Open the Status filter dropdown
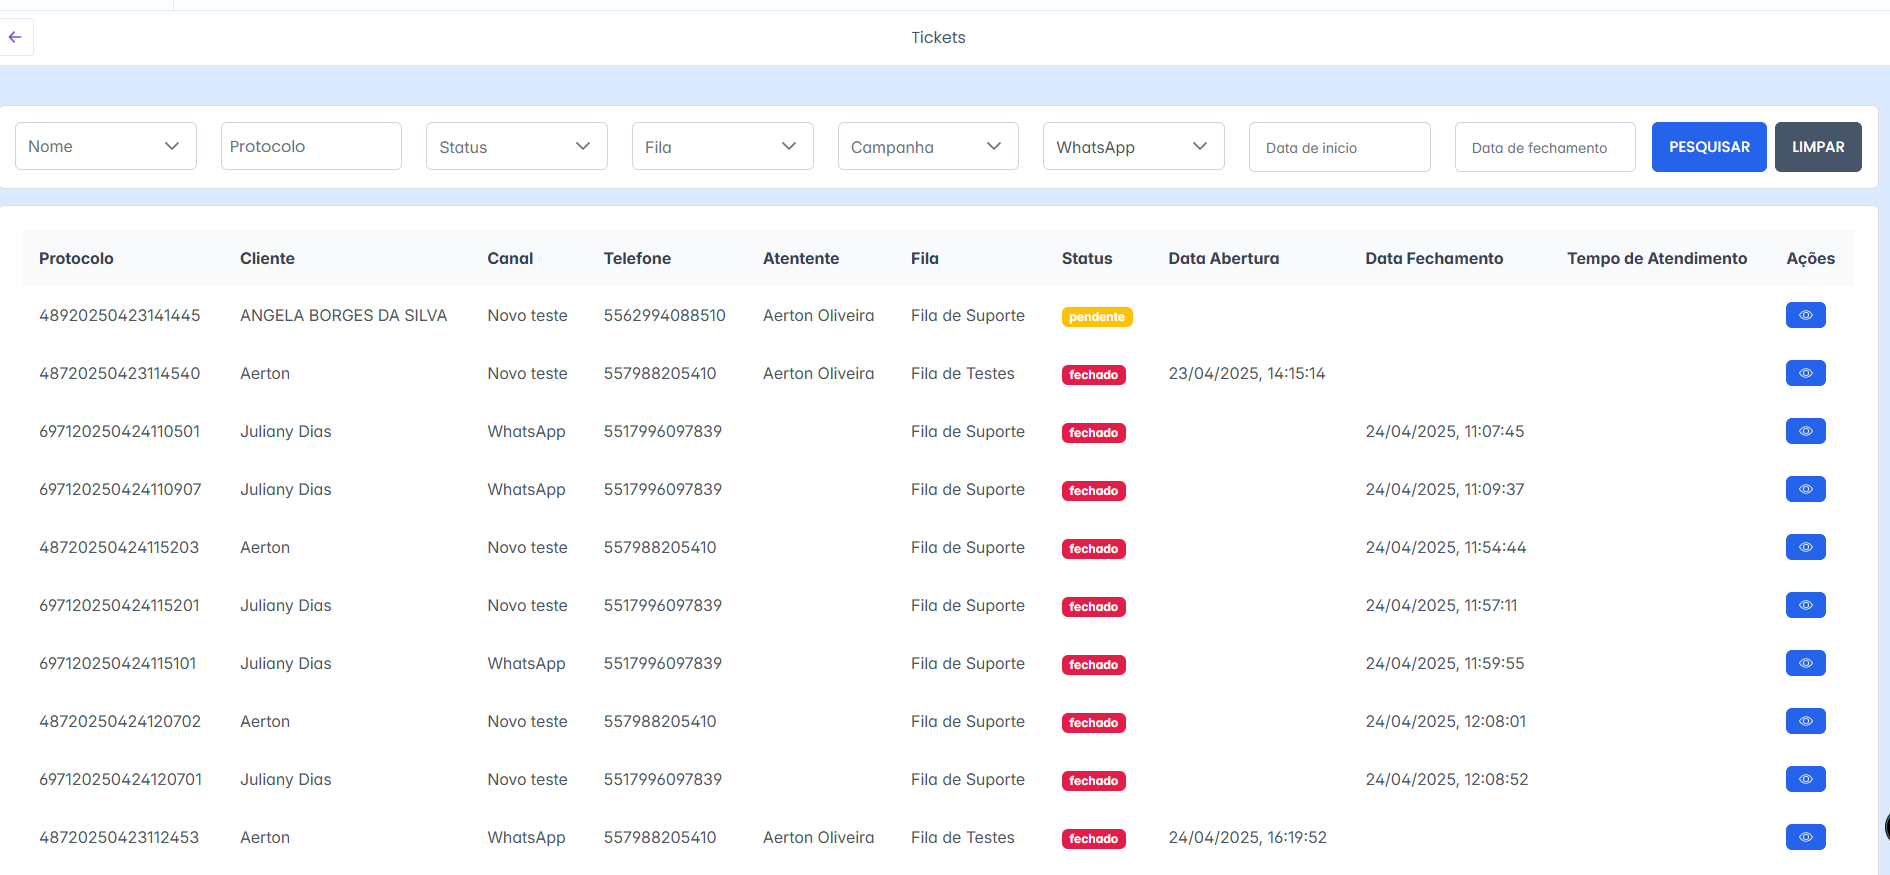Image resolution: width=1890 pixels, height=875 pixels. [x=516, y=146]
